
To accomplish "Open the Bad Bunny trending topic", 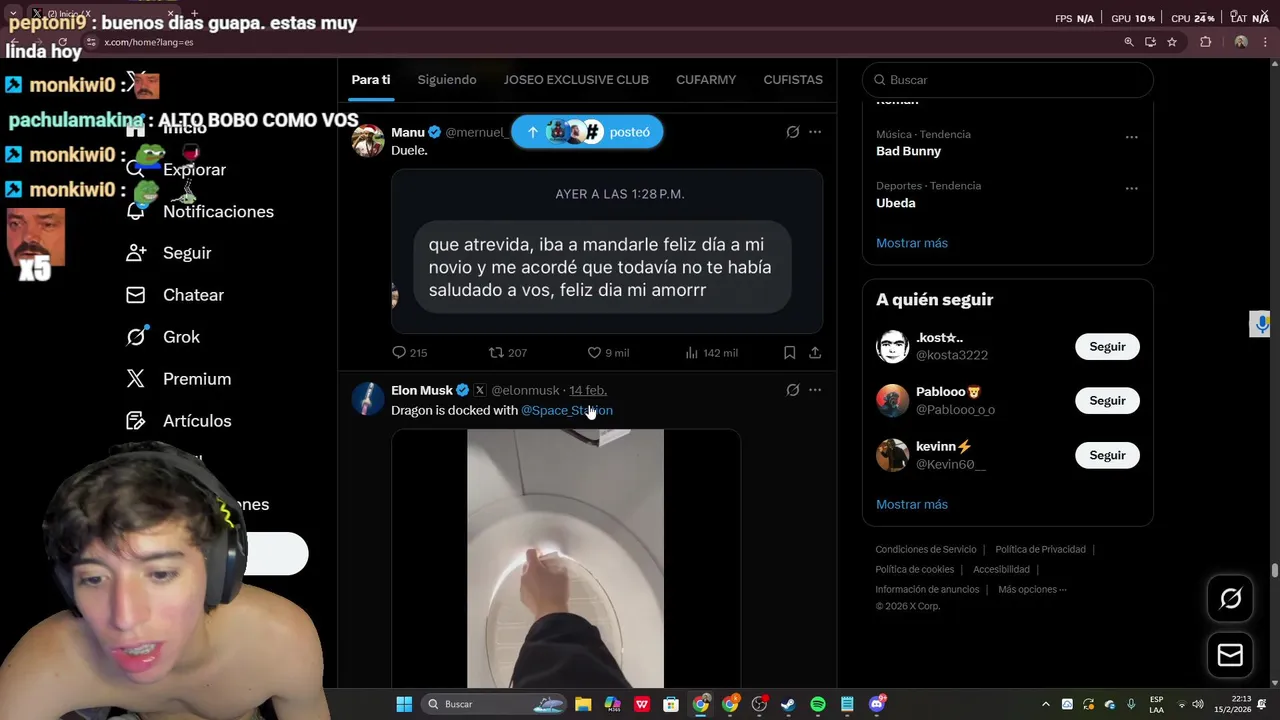I will click(909, 151).
